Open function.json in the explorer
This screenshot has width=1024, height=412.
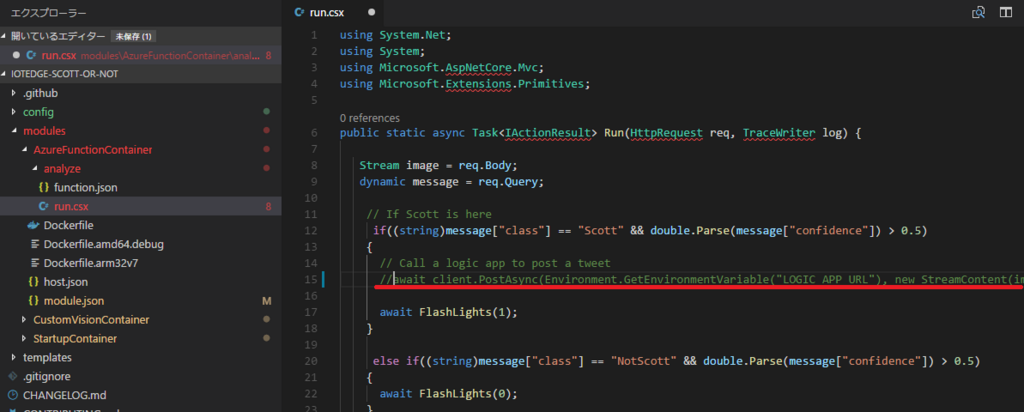click(86, 187)
